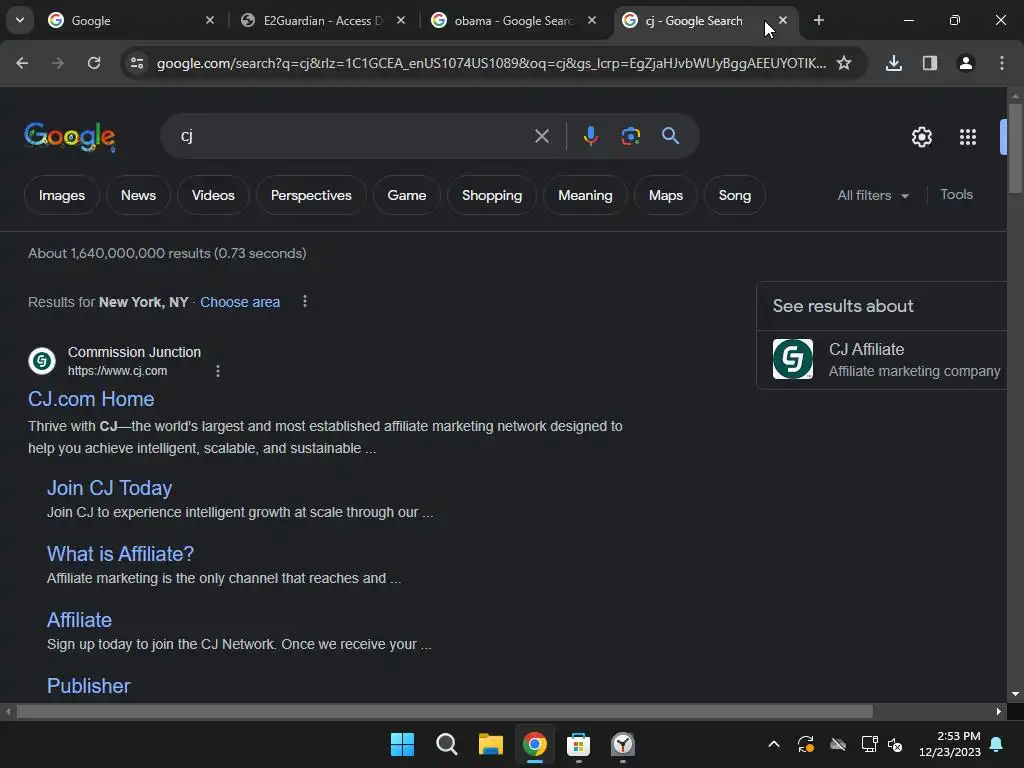The width and height of the screenshot is (1024, 768).
Task: Open location results options menu
Action: (x=305, y=301)
